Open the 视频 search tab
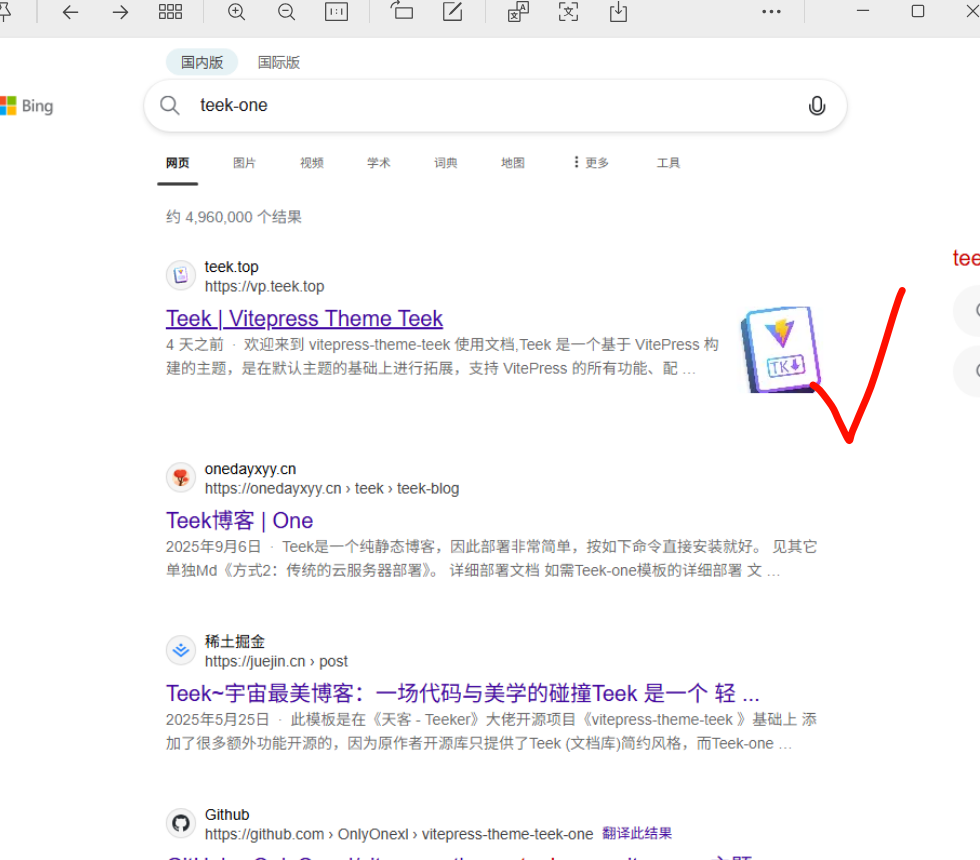 [x=312, y=163]
